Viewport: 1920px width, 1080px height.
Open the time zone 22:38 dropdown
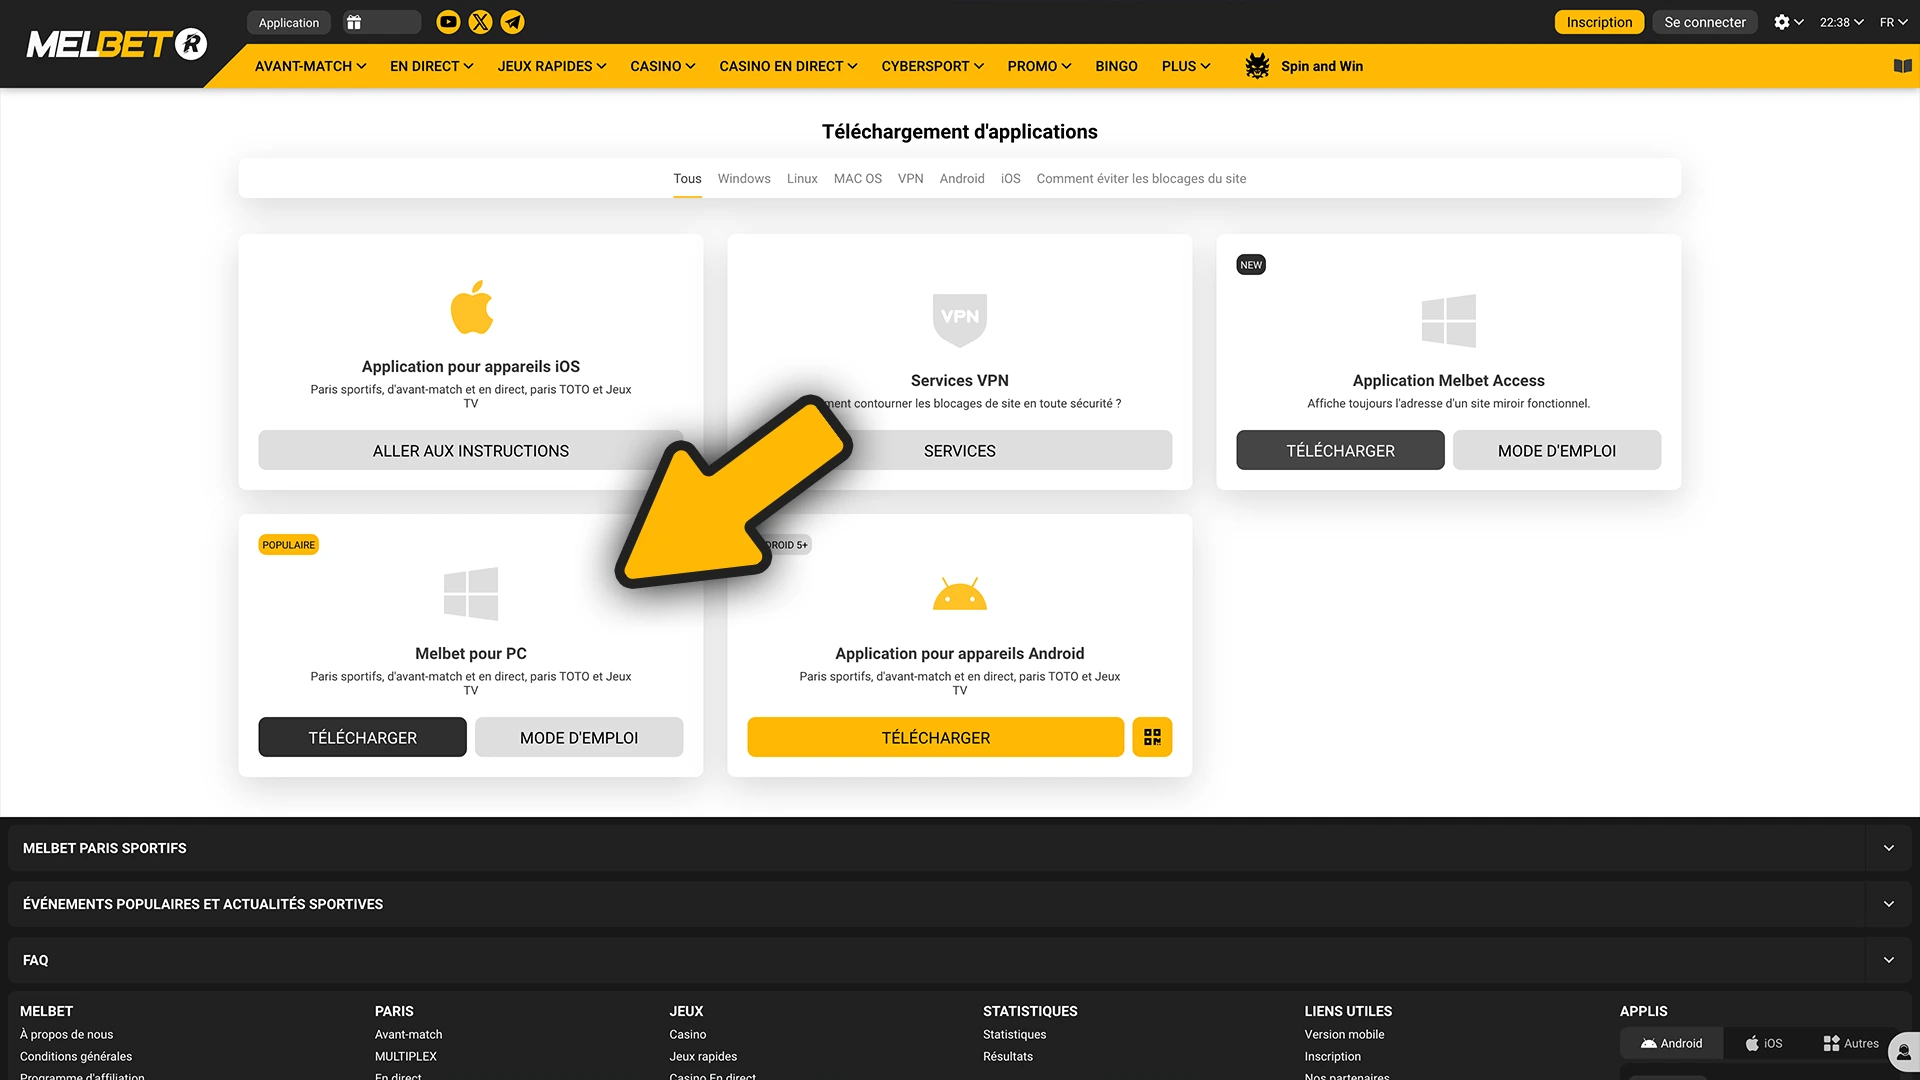coord(1841,22)
